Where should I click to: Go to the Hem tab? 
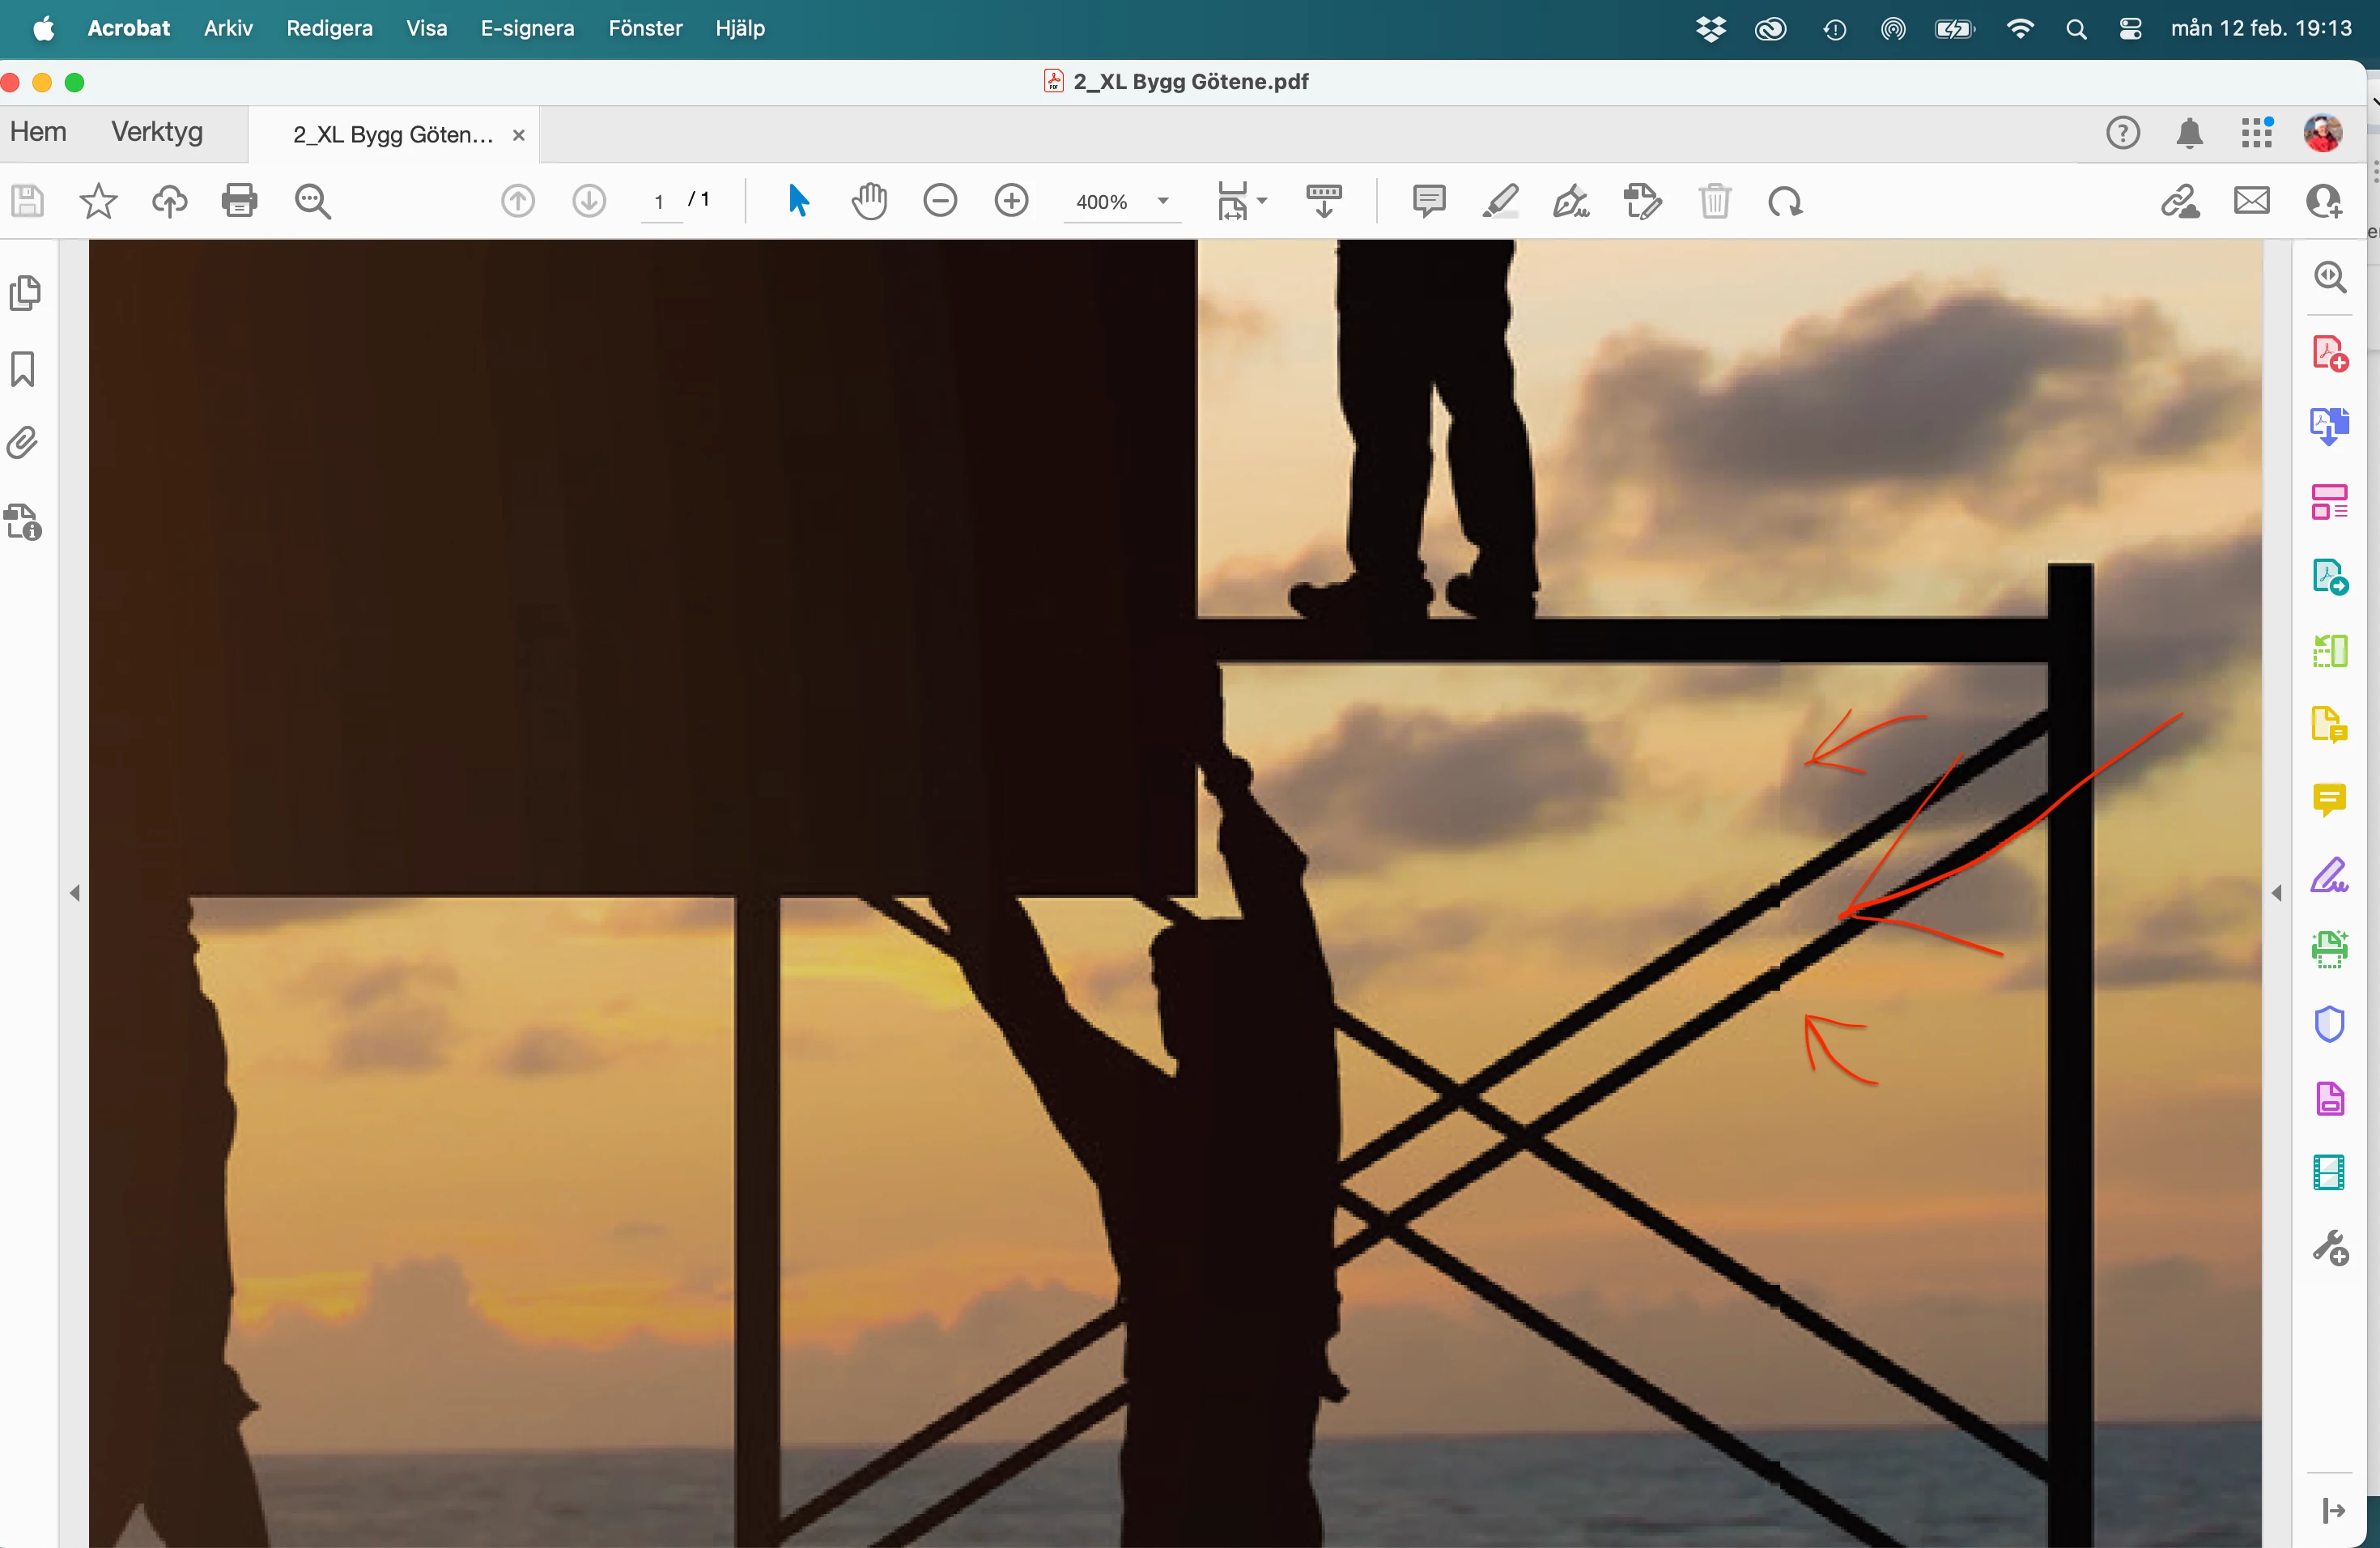click(38, 132)
